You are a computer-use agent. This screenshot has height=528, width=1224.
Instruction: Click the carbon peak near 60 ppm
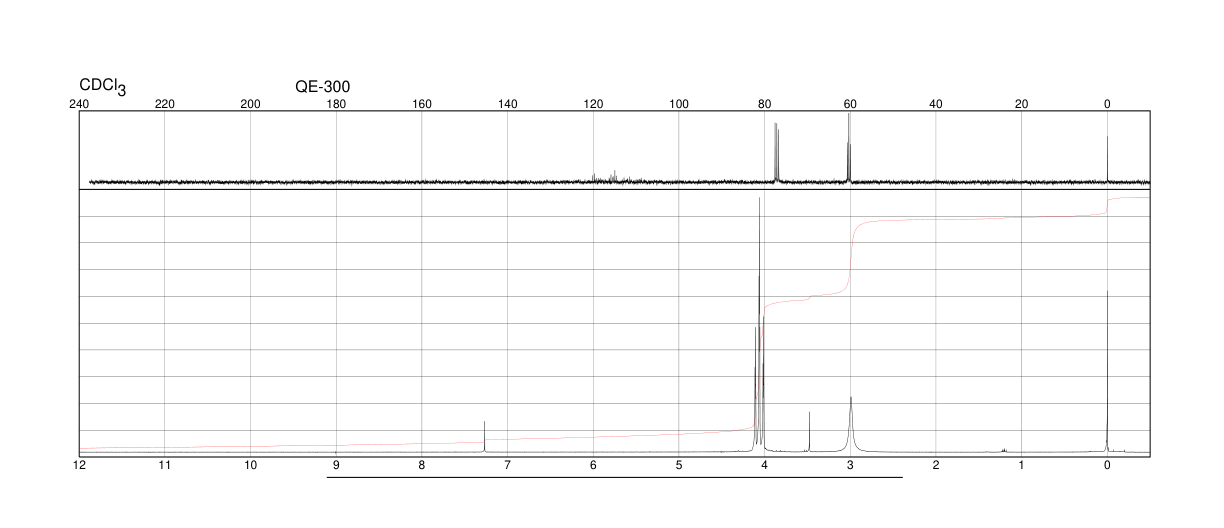[849, 147]
